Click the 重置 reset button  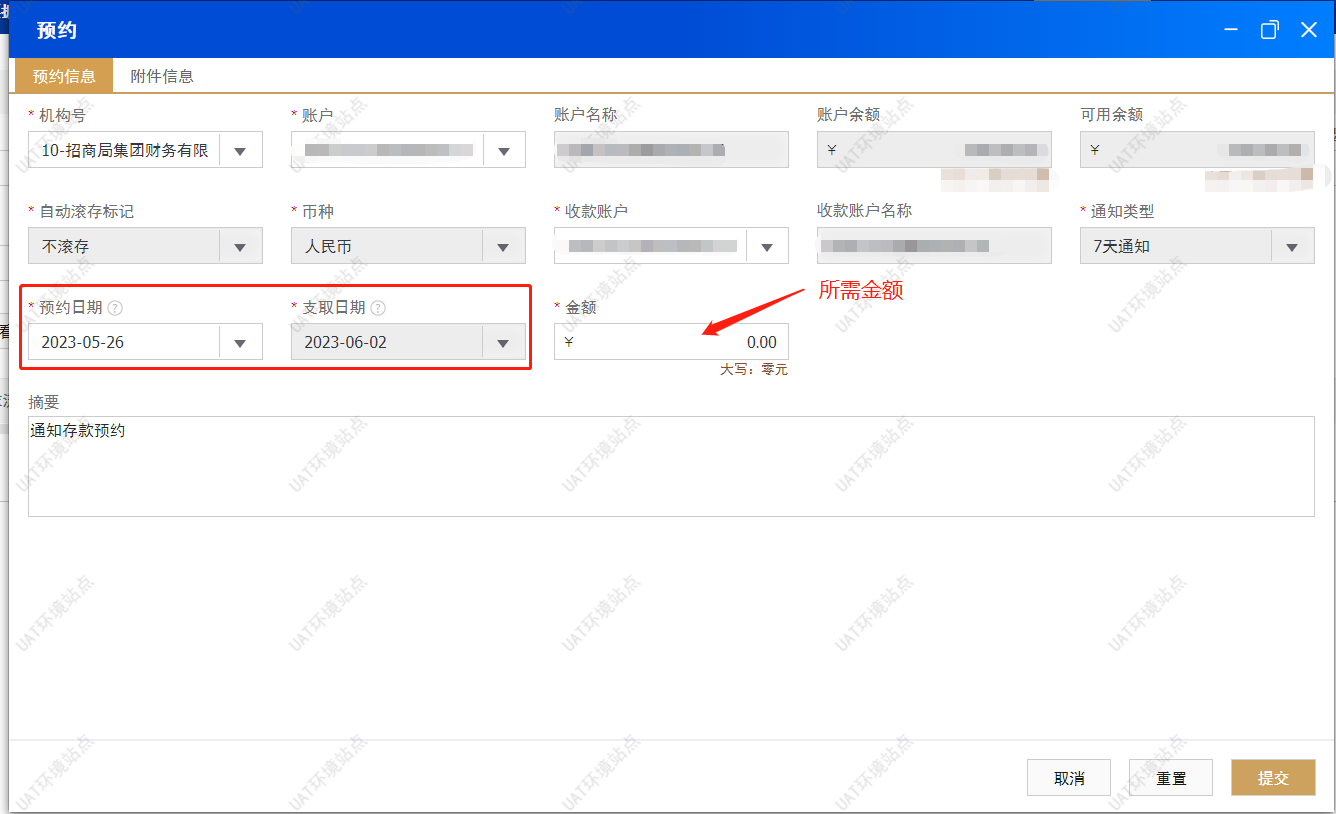click(x=1171, y=778)
